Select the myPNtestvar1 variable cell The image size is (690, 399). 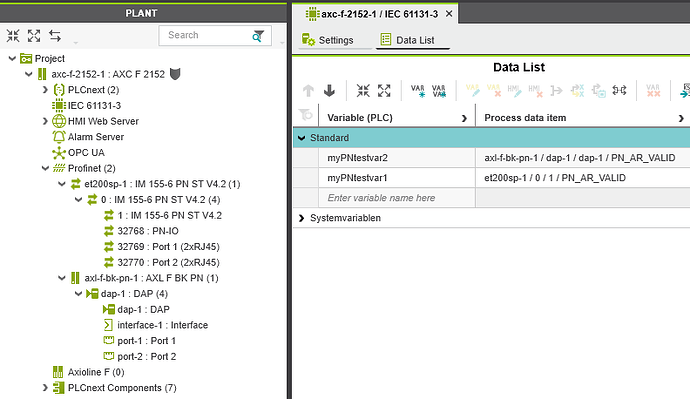[397, 178]
